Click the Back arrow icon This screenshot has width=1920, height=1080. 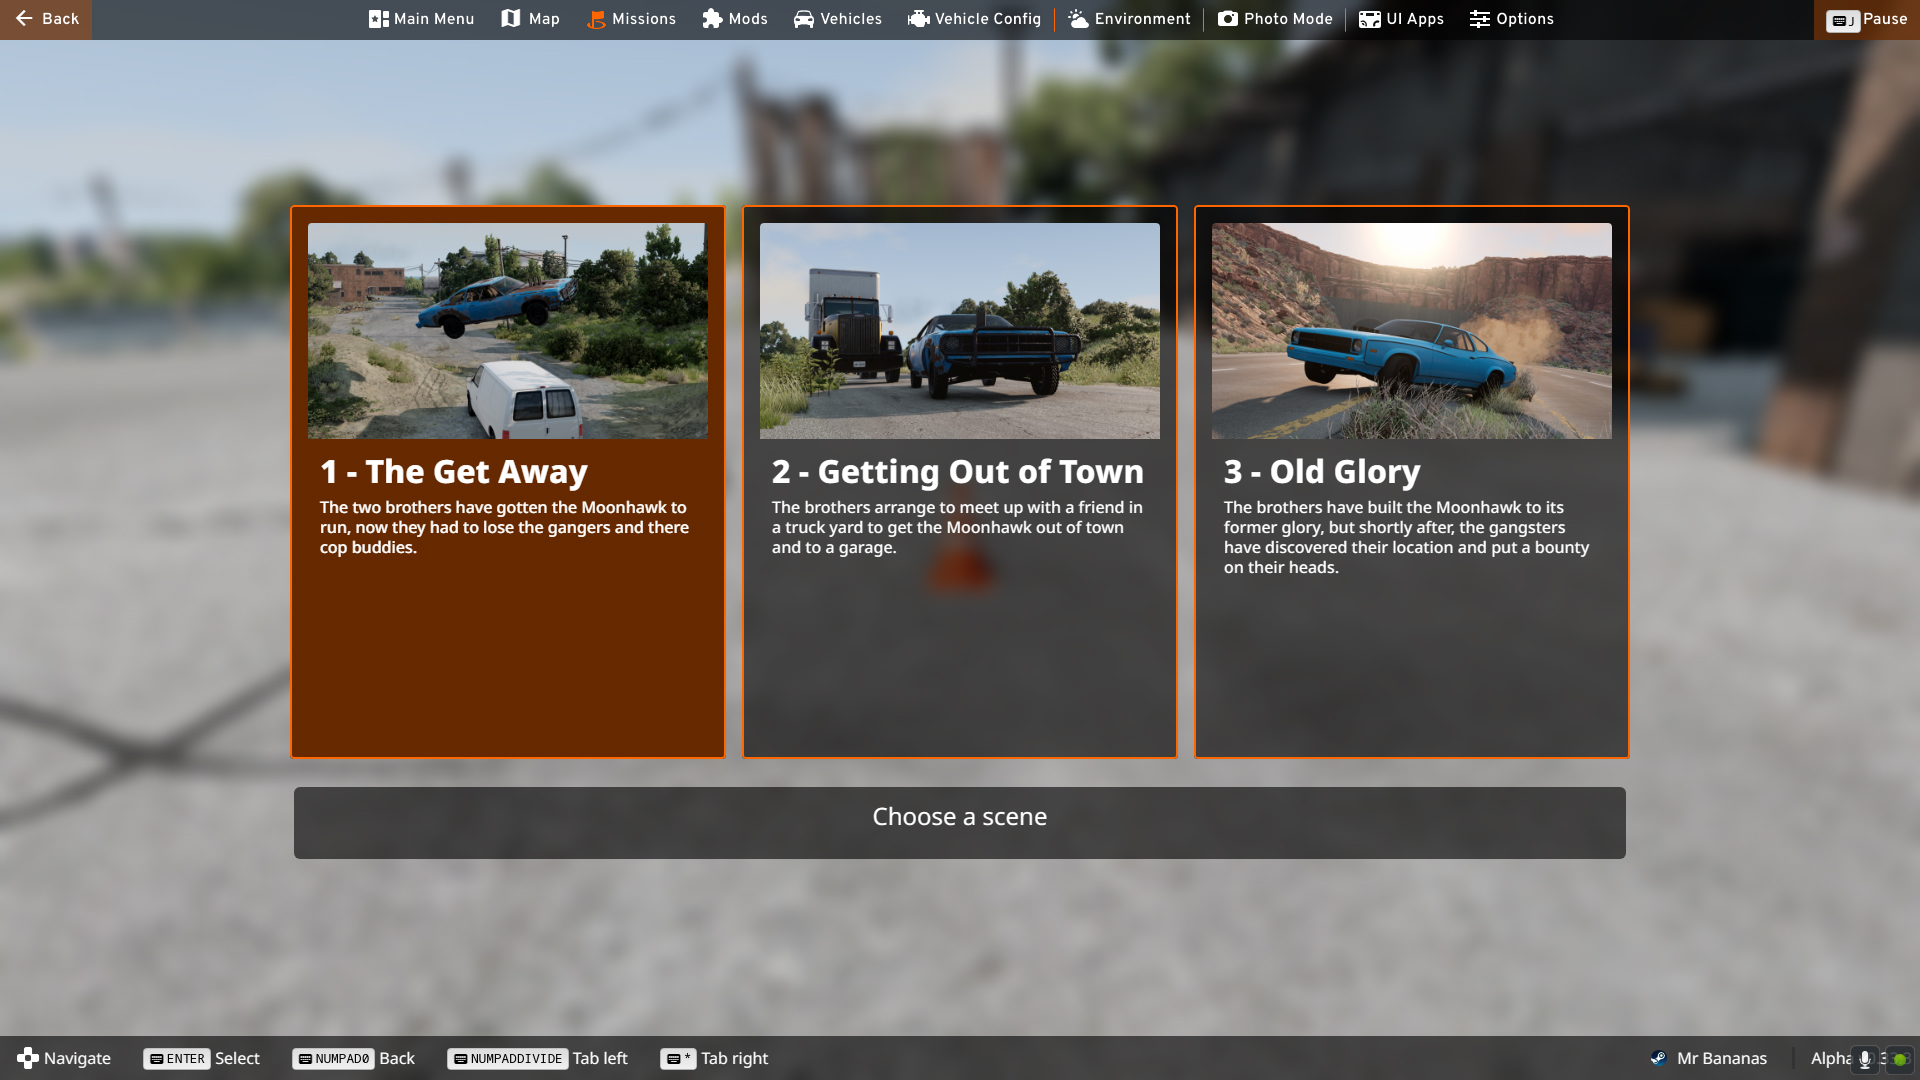point(25,19)
